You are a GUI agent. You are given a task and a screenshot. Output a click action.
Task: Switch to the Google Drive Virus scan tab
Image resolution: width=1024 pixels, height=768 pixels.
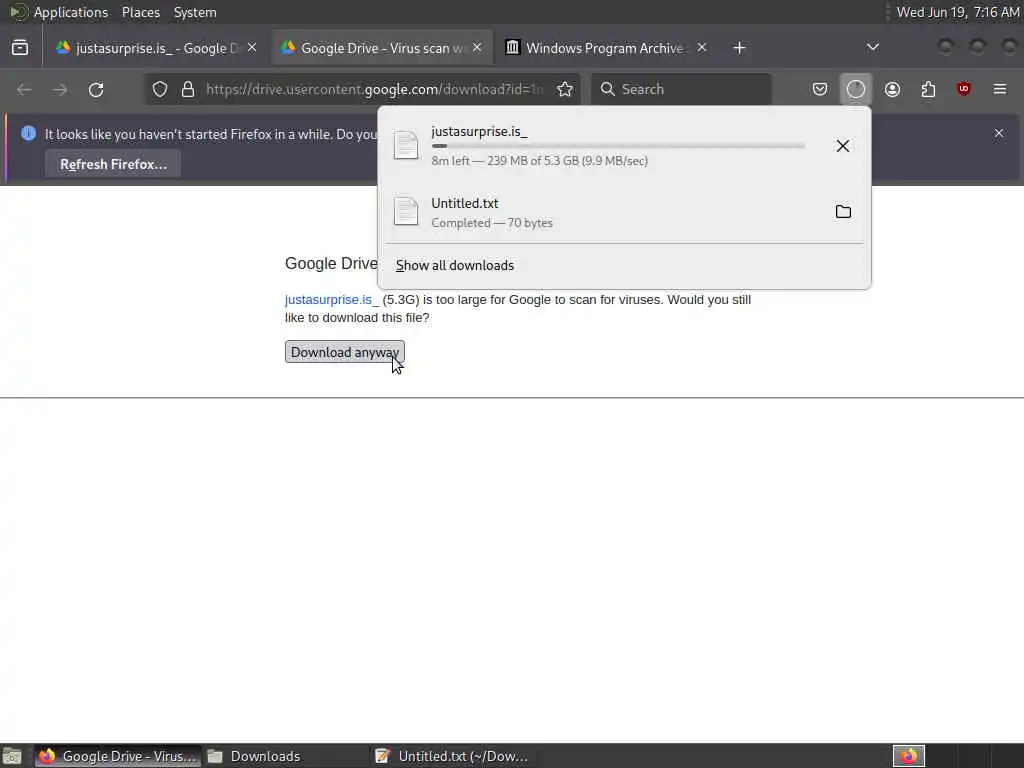click(383, 48)
